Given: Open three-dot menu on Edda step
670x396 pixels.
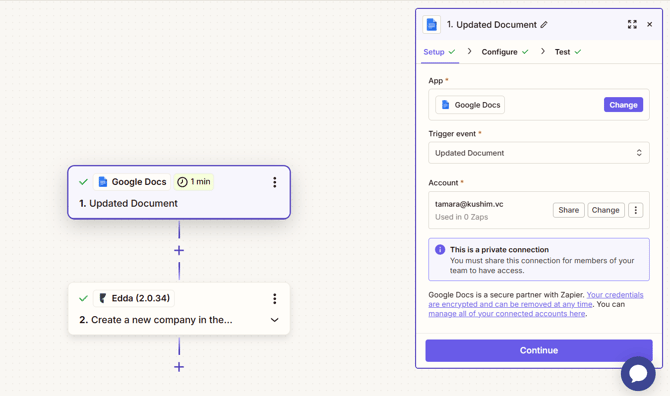Looking at the screenshot, I should click(x=275, y=299).
